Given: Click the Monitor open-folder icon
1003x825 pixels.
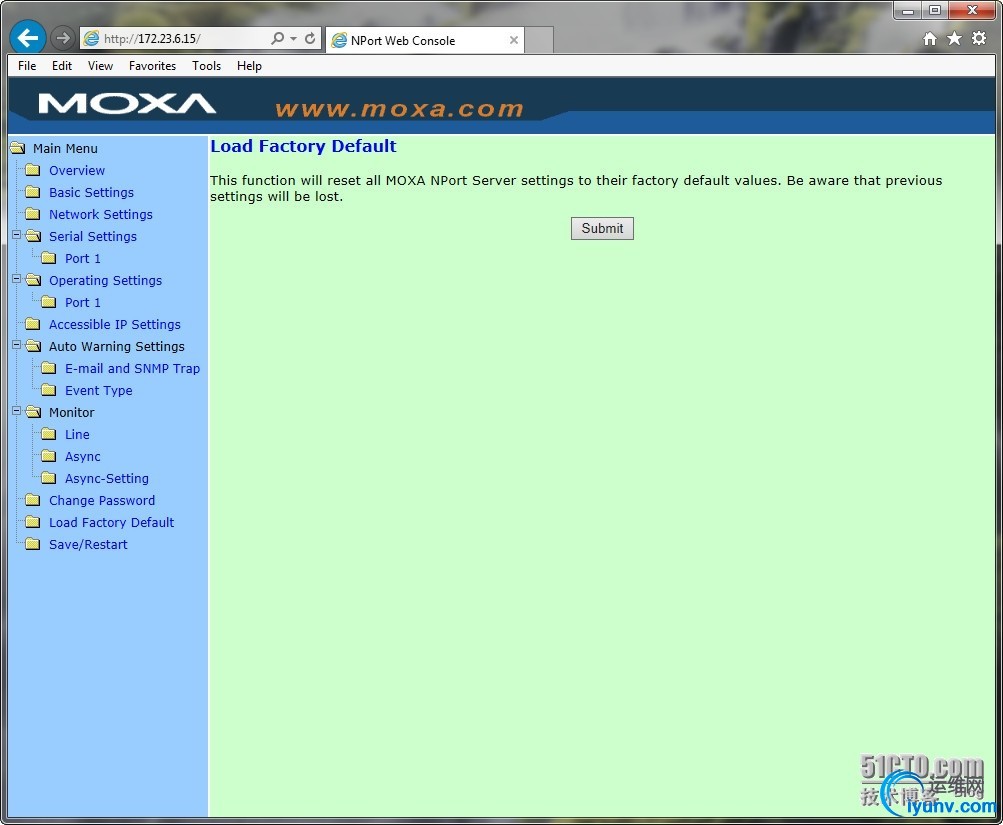Looking at the screenshot, I should pyautogui.click(x=33, y=412).
